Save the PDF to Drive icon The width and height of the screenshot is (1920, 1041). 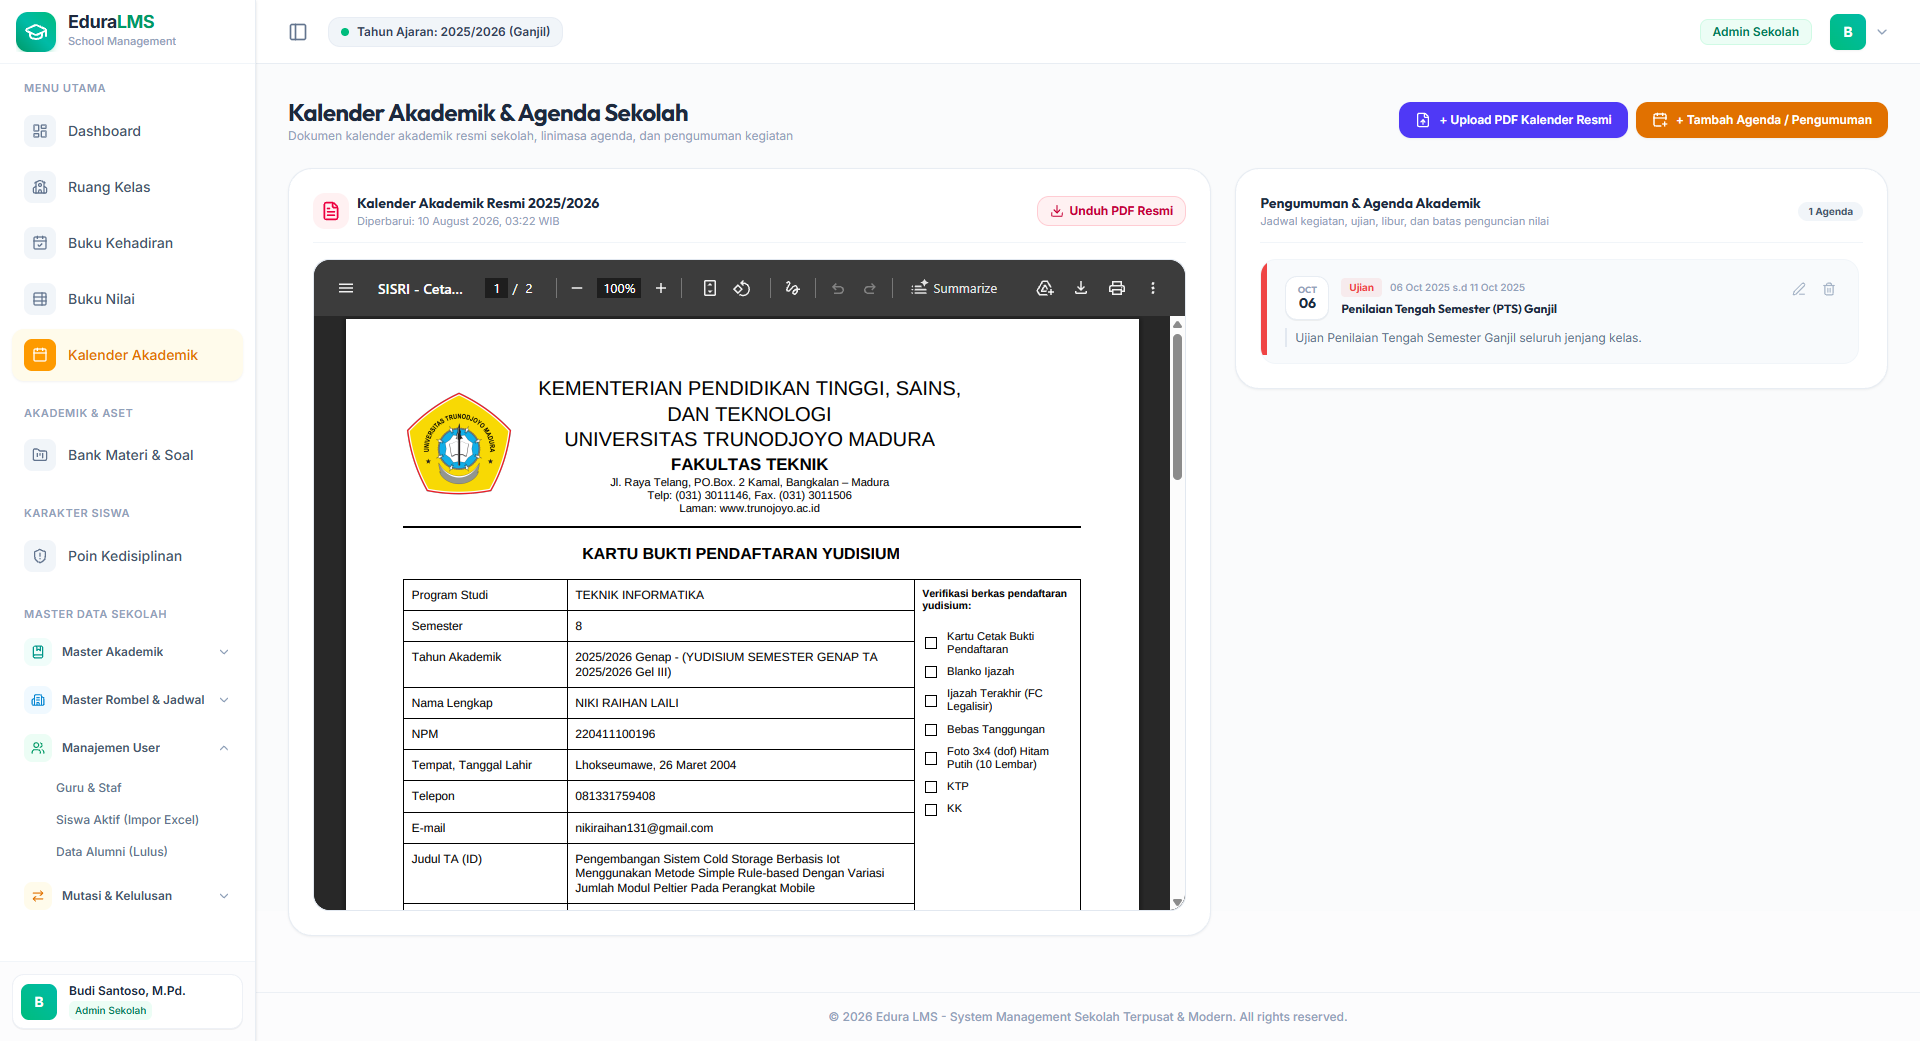point(1045,288)
